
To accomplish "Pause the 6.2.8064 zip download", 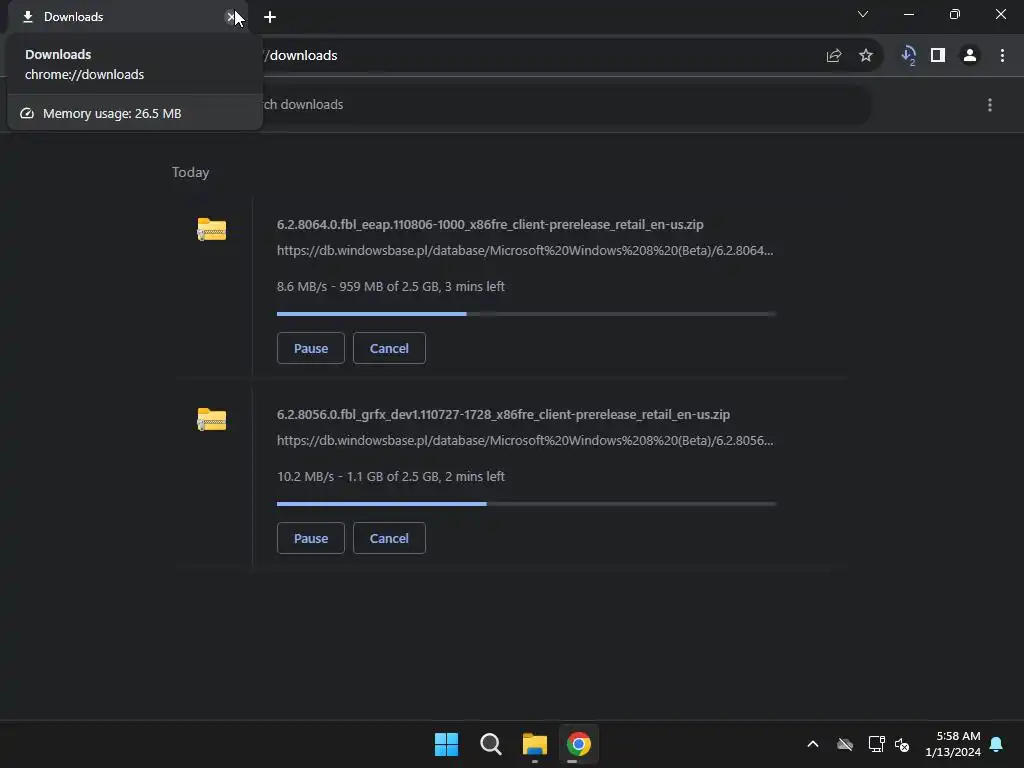I will [311, 348].
